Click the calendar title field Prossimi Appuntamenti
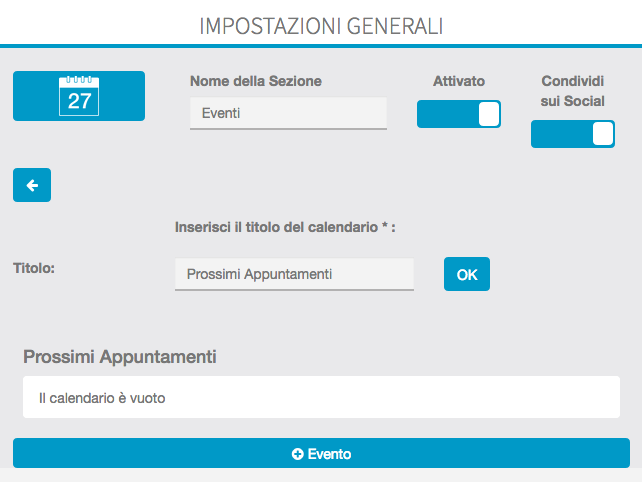The image size is (642, 482). coord(294,274)
